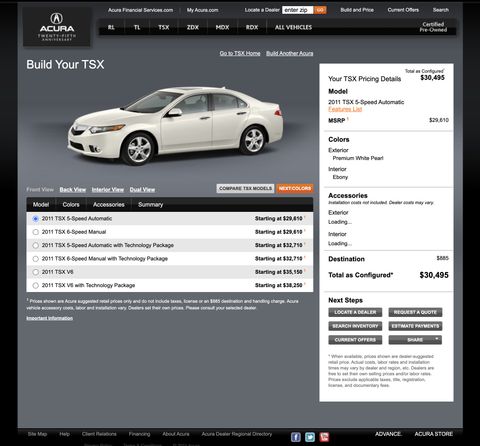480x446 pixels.
Task: Click the Acura logo
Action: point(57,27)
